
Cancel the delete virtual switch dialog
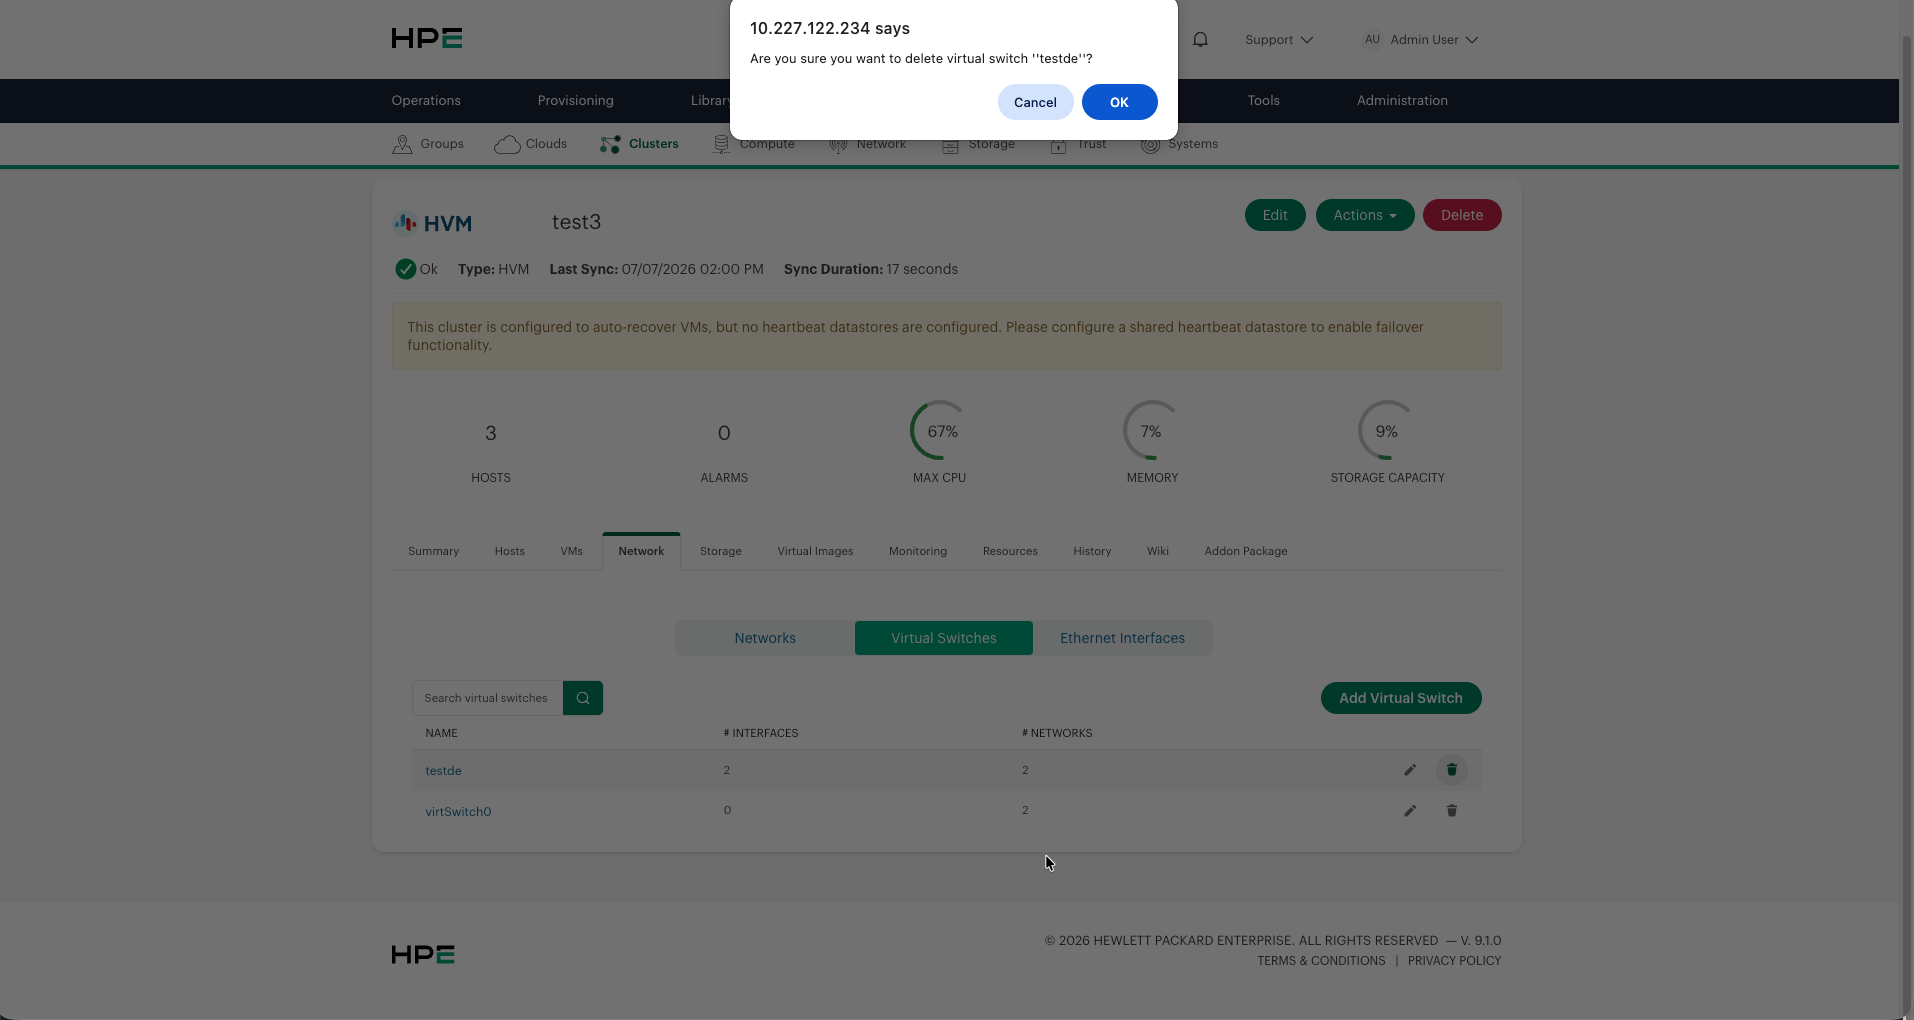tap(1035, 102)
